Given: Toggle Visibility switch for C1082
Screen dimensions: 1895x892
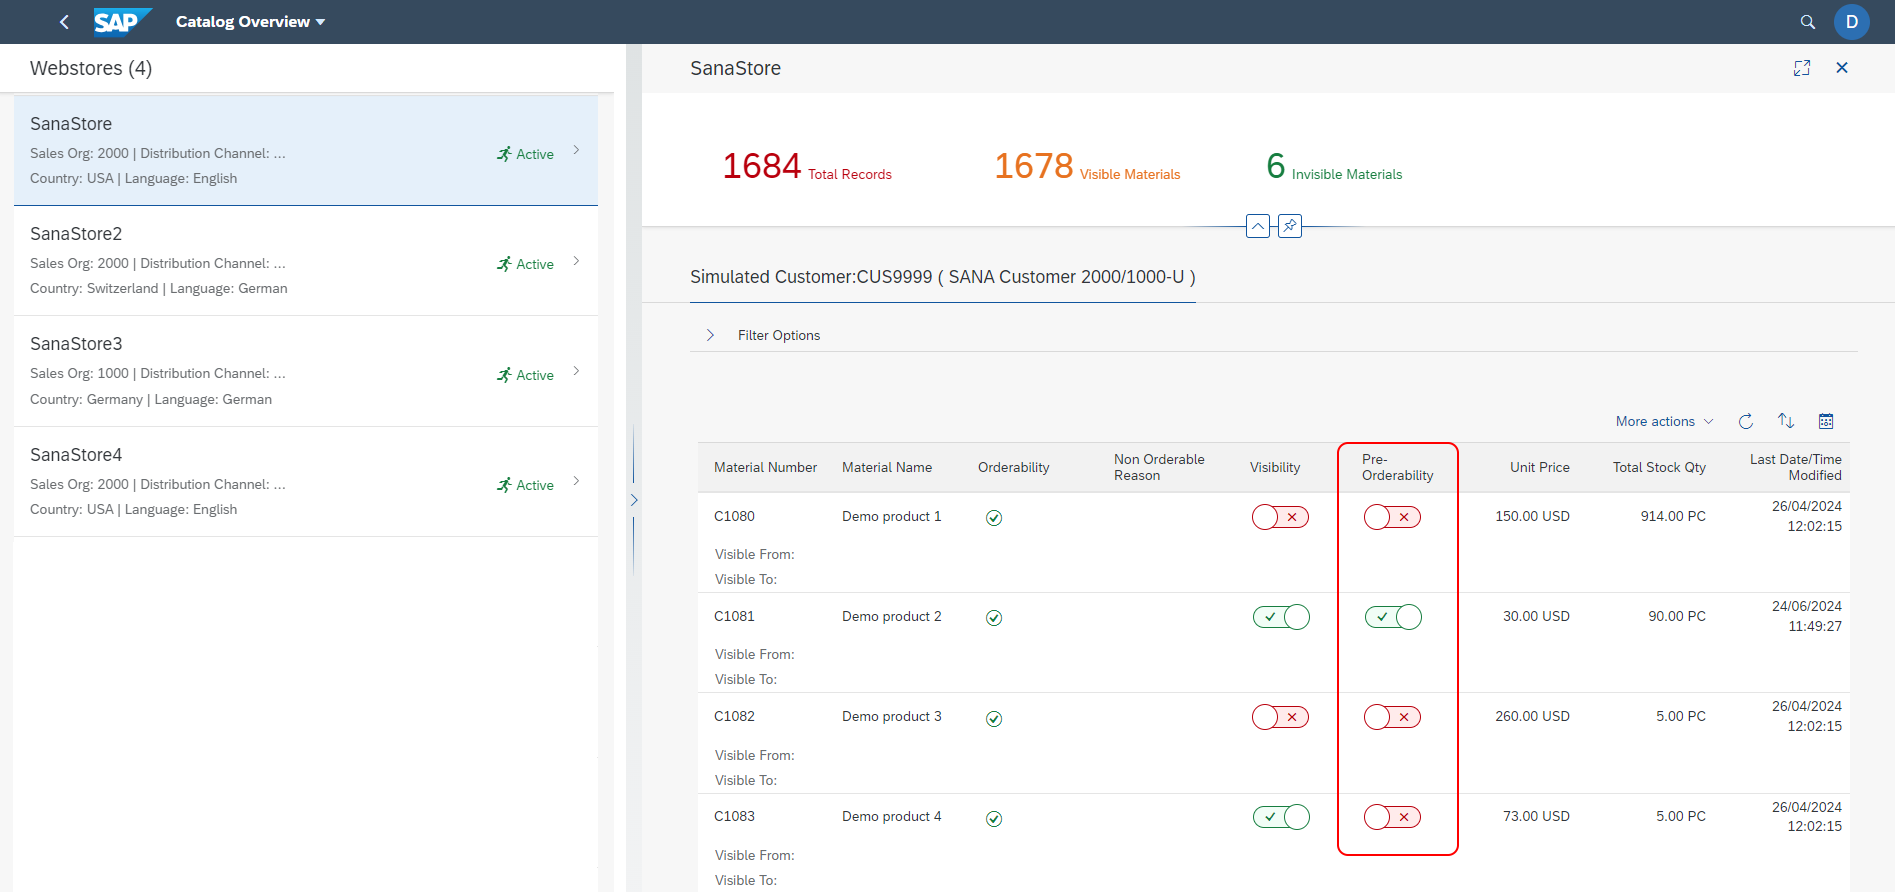Looking at the screenshot, I should [1281, 717].
